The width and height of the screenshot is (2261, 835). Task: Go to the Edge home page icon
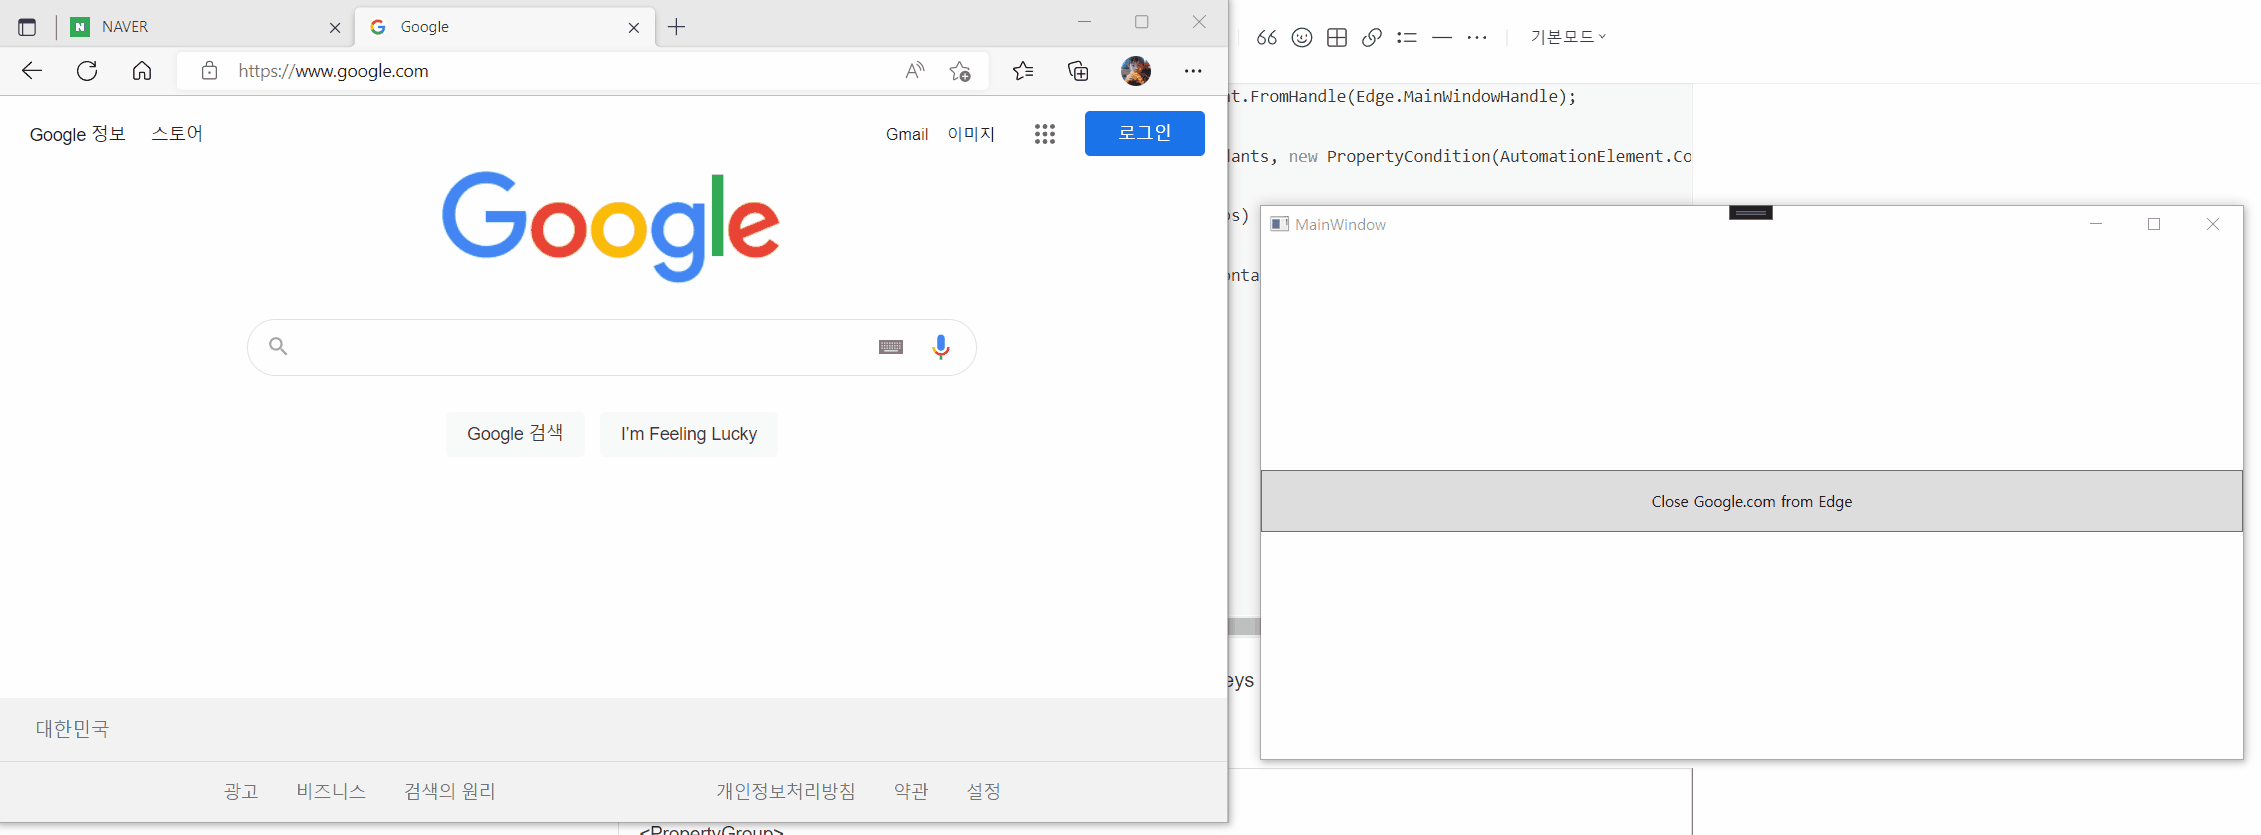pyautogui.click(x=142, y=71)
